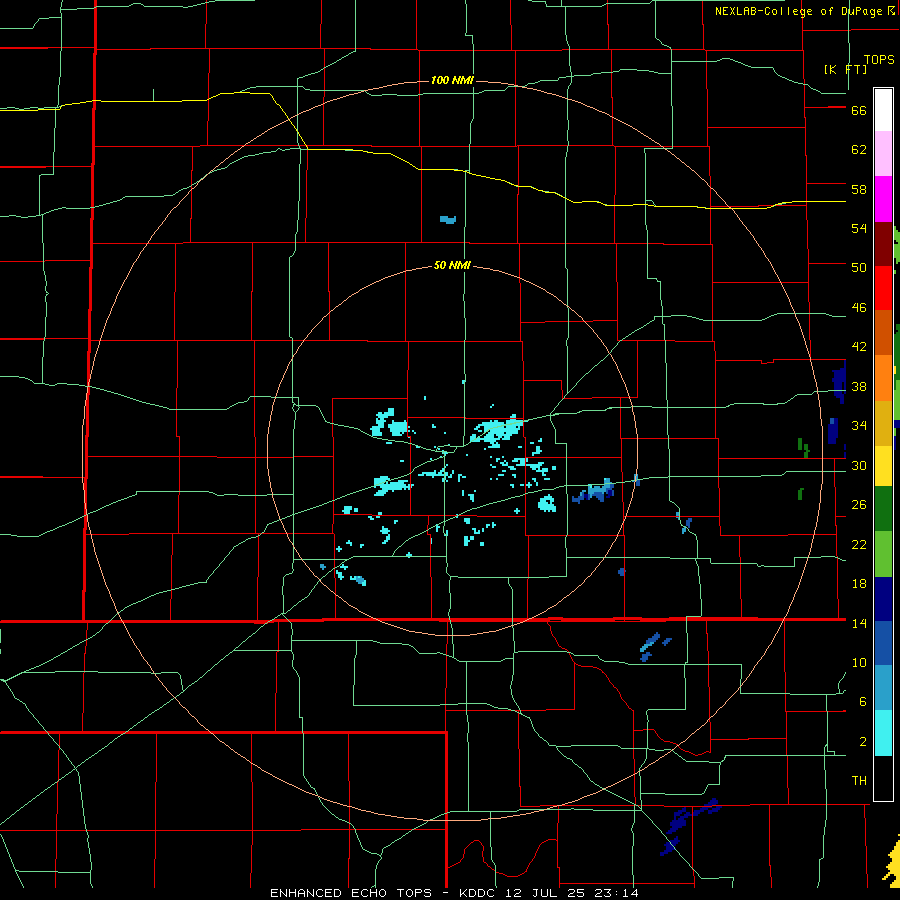Screen dimensions: 900x900
Task: Click the 10 value on legend scale
Action: click(x=859, y=663)
